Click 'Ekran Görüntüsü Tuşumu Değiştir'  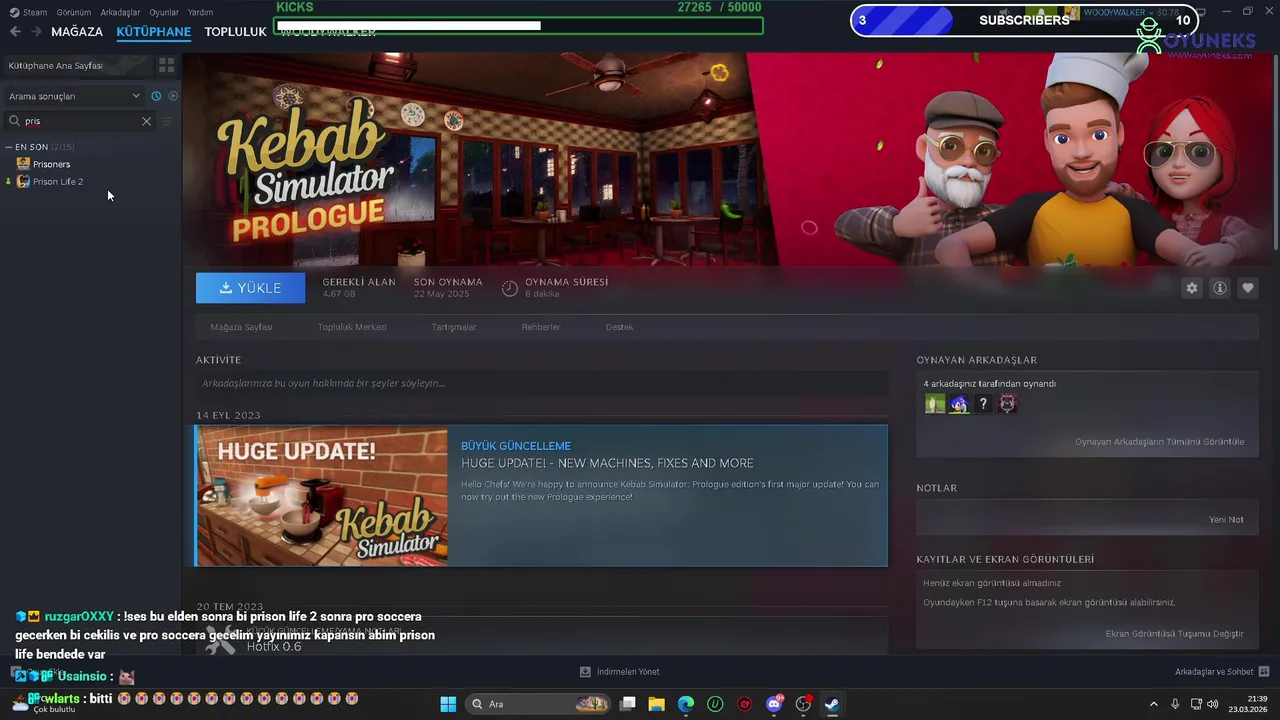[1175, 633]
